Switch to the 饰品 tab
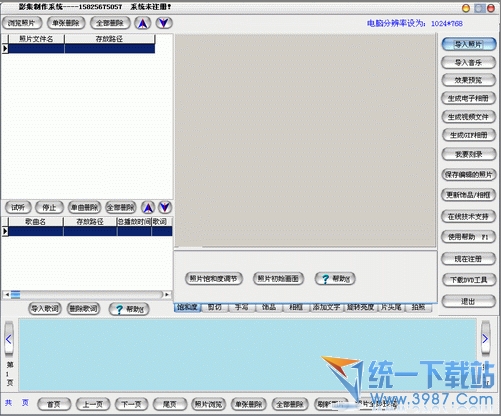Image resolution: width=501 pixels, height=416 pixels. pyautogui.click(x=269, y=307)
